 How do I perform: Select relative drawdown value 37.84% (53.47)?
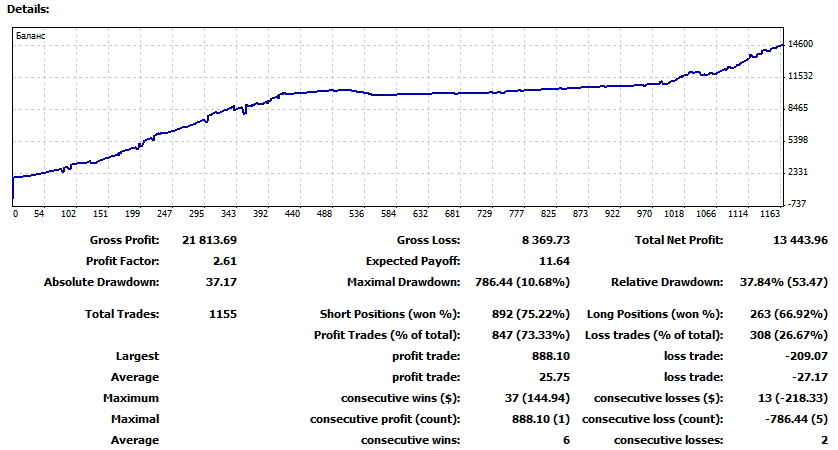coord(783,282)
